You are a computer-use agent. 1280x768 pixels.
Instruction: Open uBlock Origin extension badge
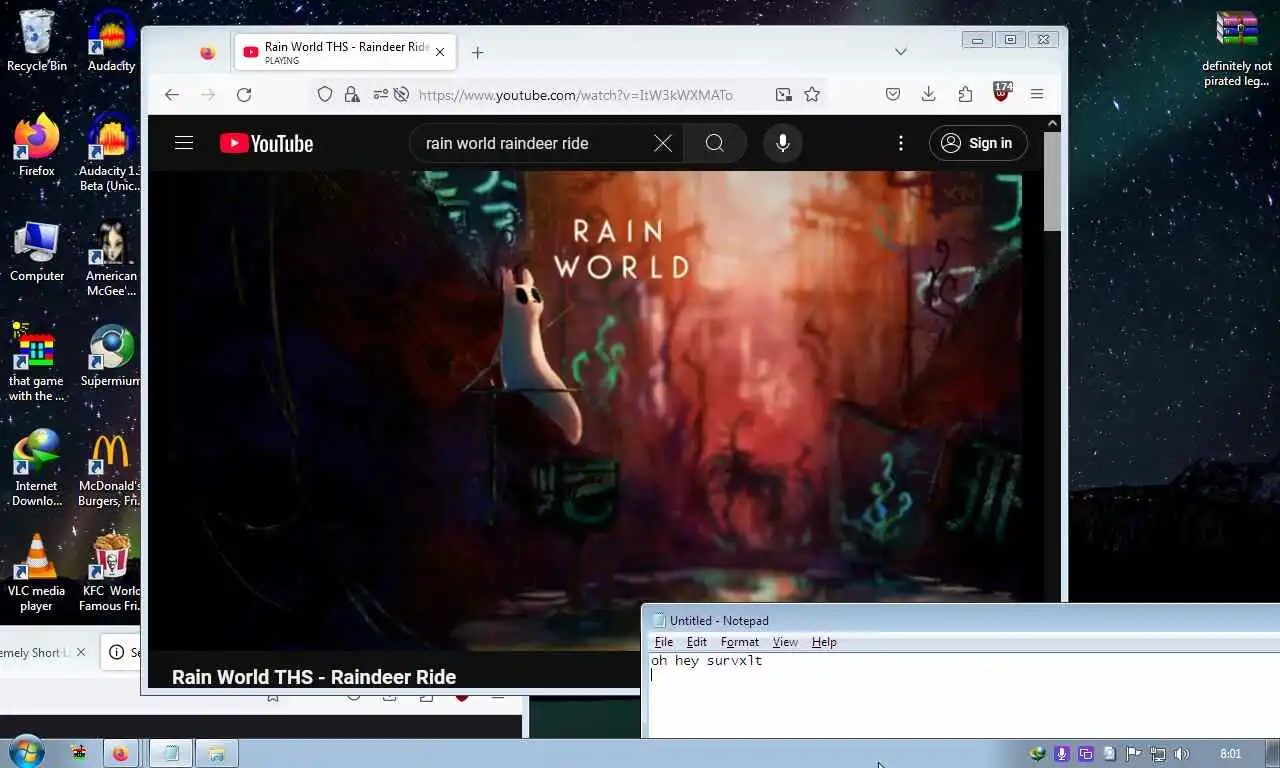(x=1002, y=92)
